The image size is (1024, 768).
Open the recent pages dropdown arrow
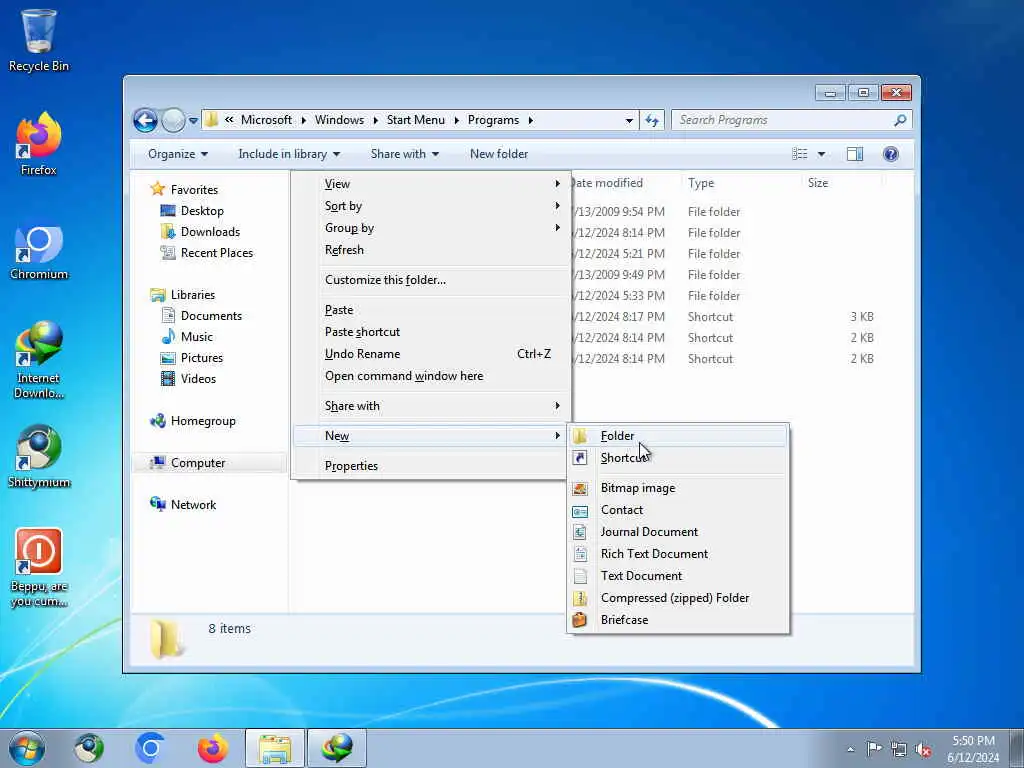point(193,121)
